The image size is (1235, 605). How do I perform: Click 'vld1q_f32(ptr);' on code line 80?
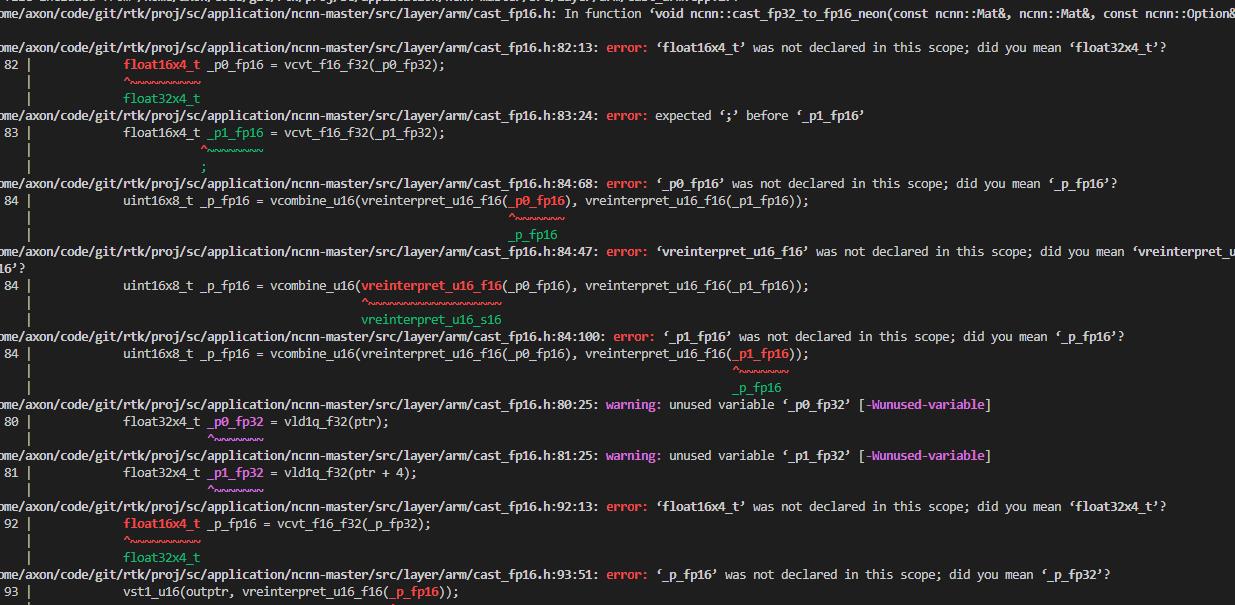(x=337, y=421)
